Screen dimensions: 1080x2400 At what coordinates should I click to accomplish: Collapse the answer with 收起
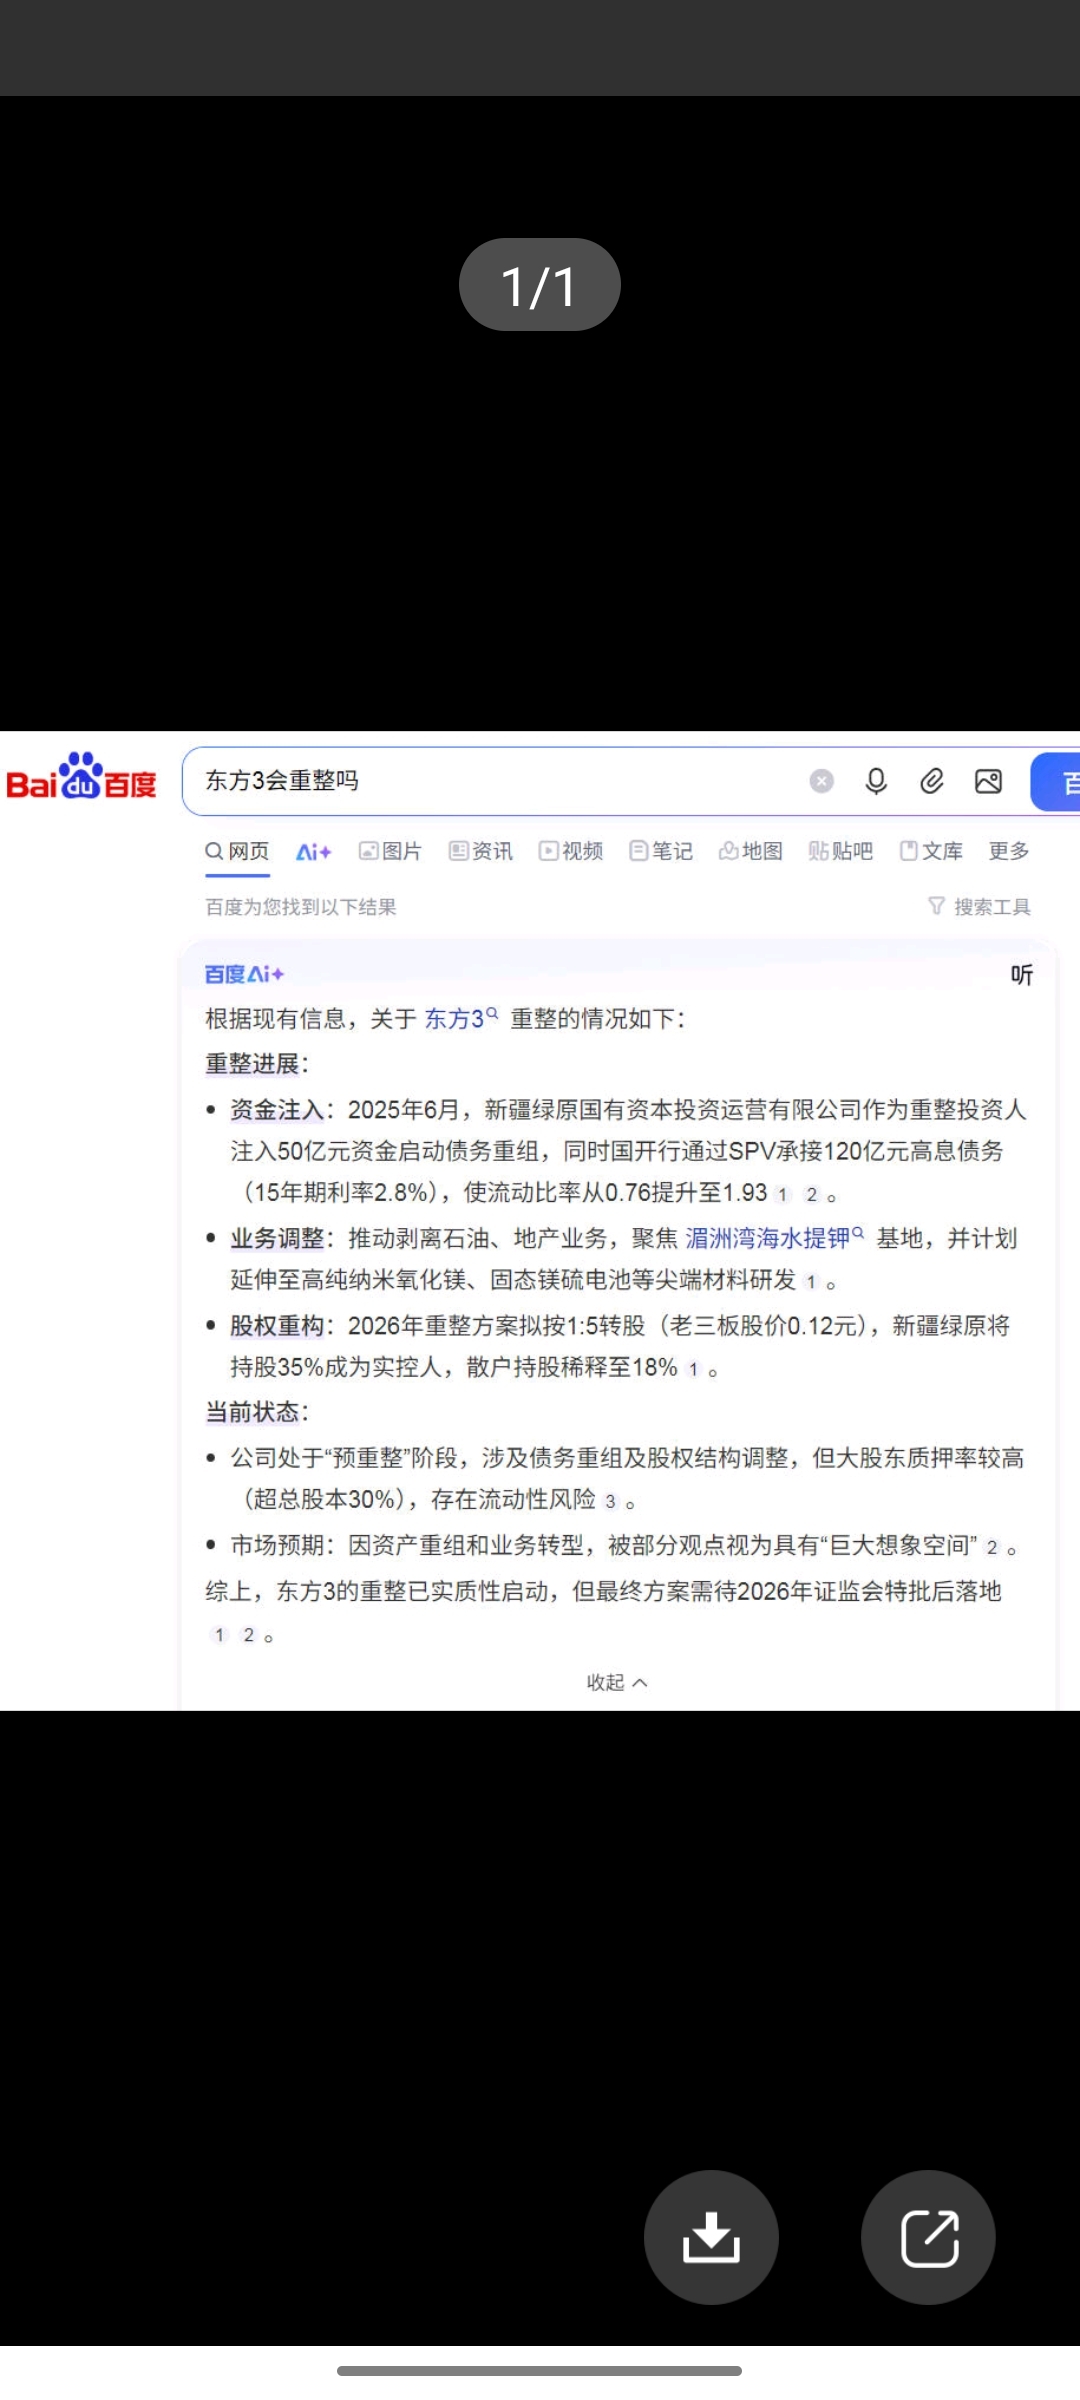coord(617,1682)
